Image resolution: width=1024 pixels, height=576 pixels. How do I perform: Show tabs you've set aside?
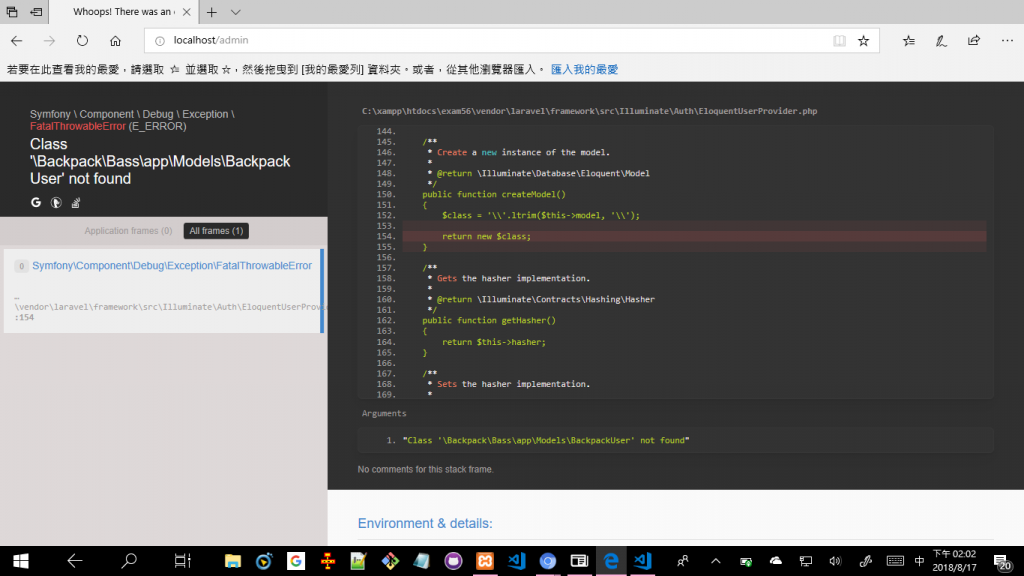12,12
